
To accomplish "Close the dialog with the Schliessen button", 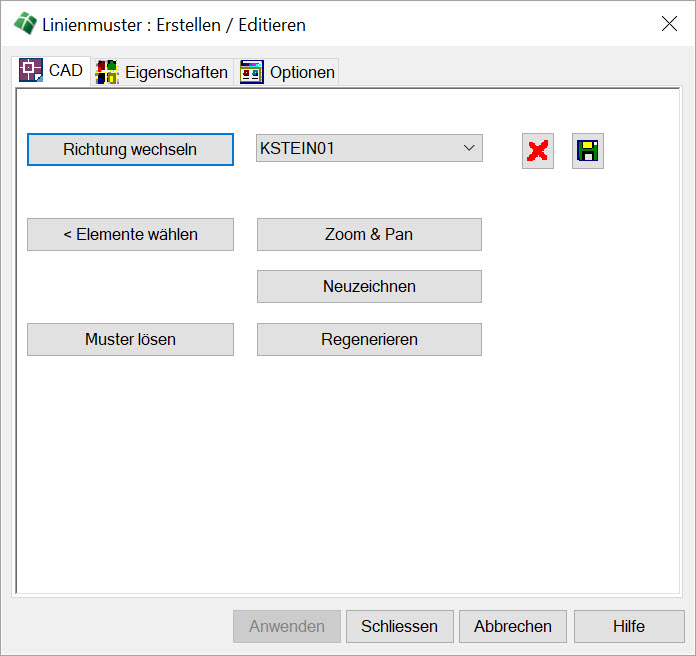I will (400, 626).
